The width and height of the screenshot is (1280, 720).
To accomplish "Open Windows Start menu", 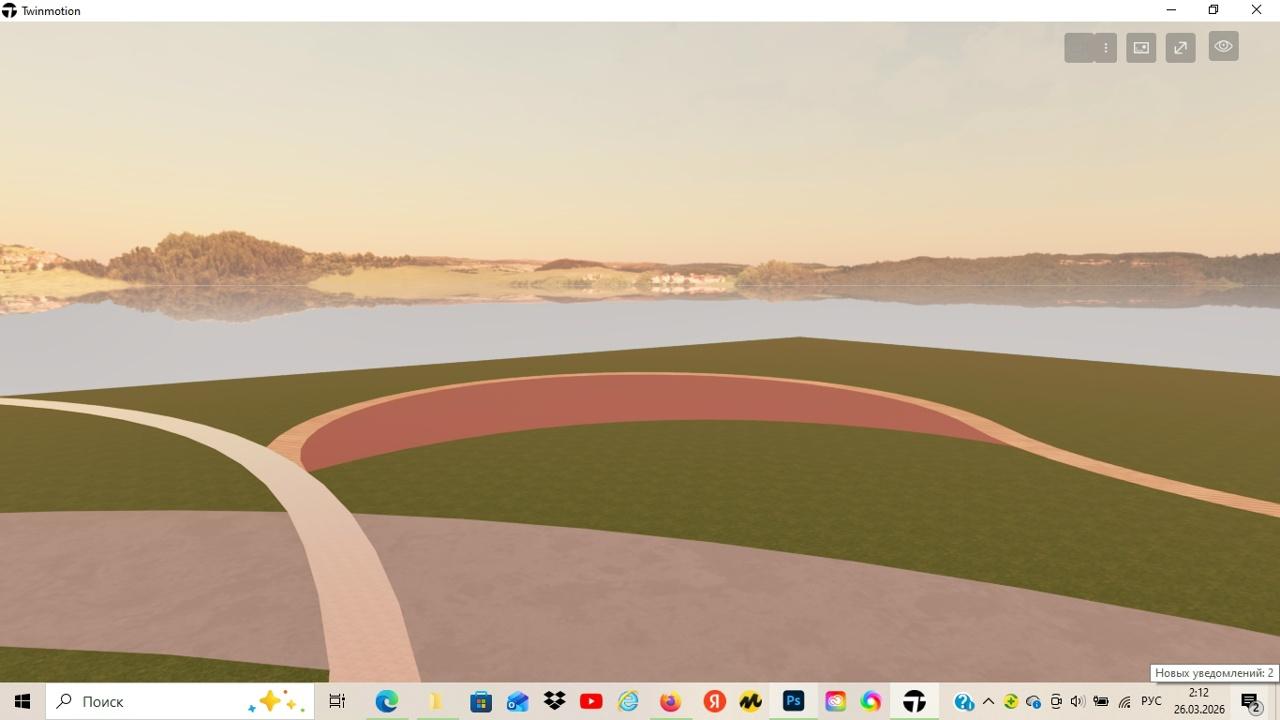I will (x=22, y=702).
